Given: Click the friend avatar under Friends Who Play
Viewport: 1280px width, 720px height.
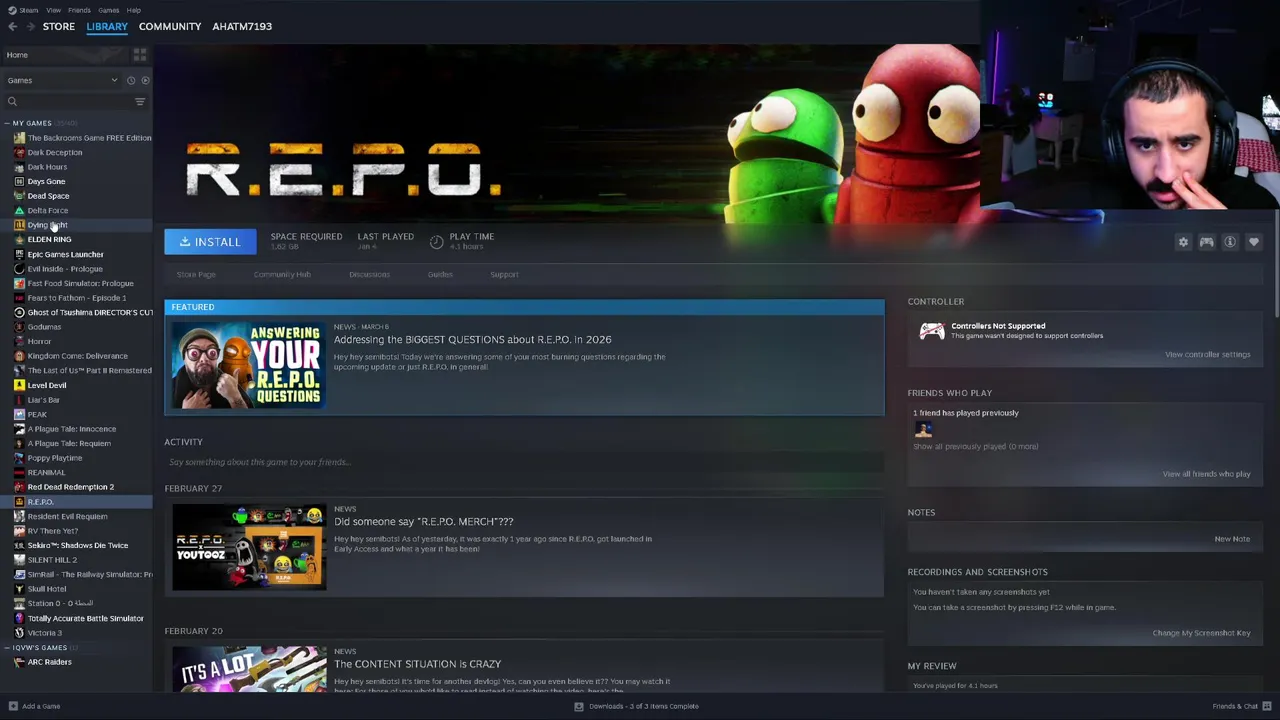Looking at the screenshot, I should [x=923, y=429].
